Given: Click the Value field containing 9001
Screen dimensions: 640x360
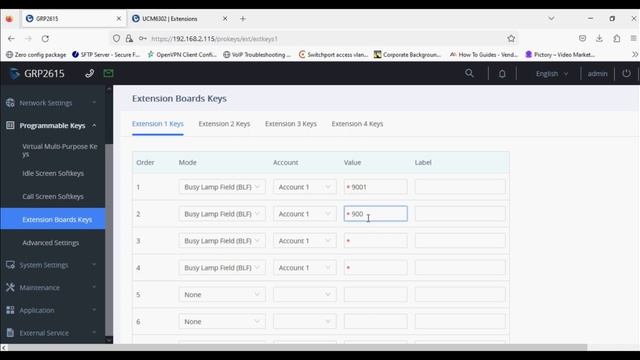Looking at the screenshot, I should pyautogui.click(x=376, y=187).
